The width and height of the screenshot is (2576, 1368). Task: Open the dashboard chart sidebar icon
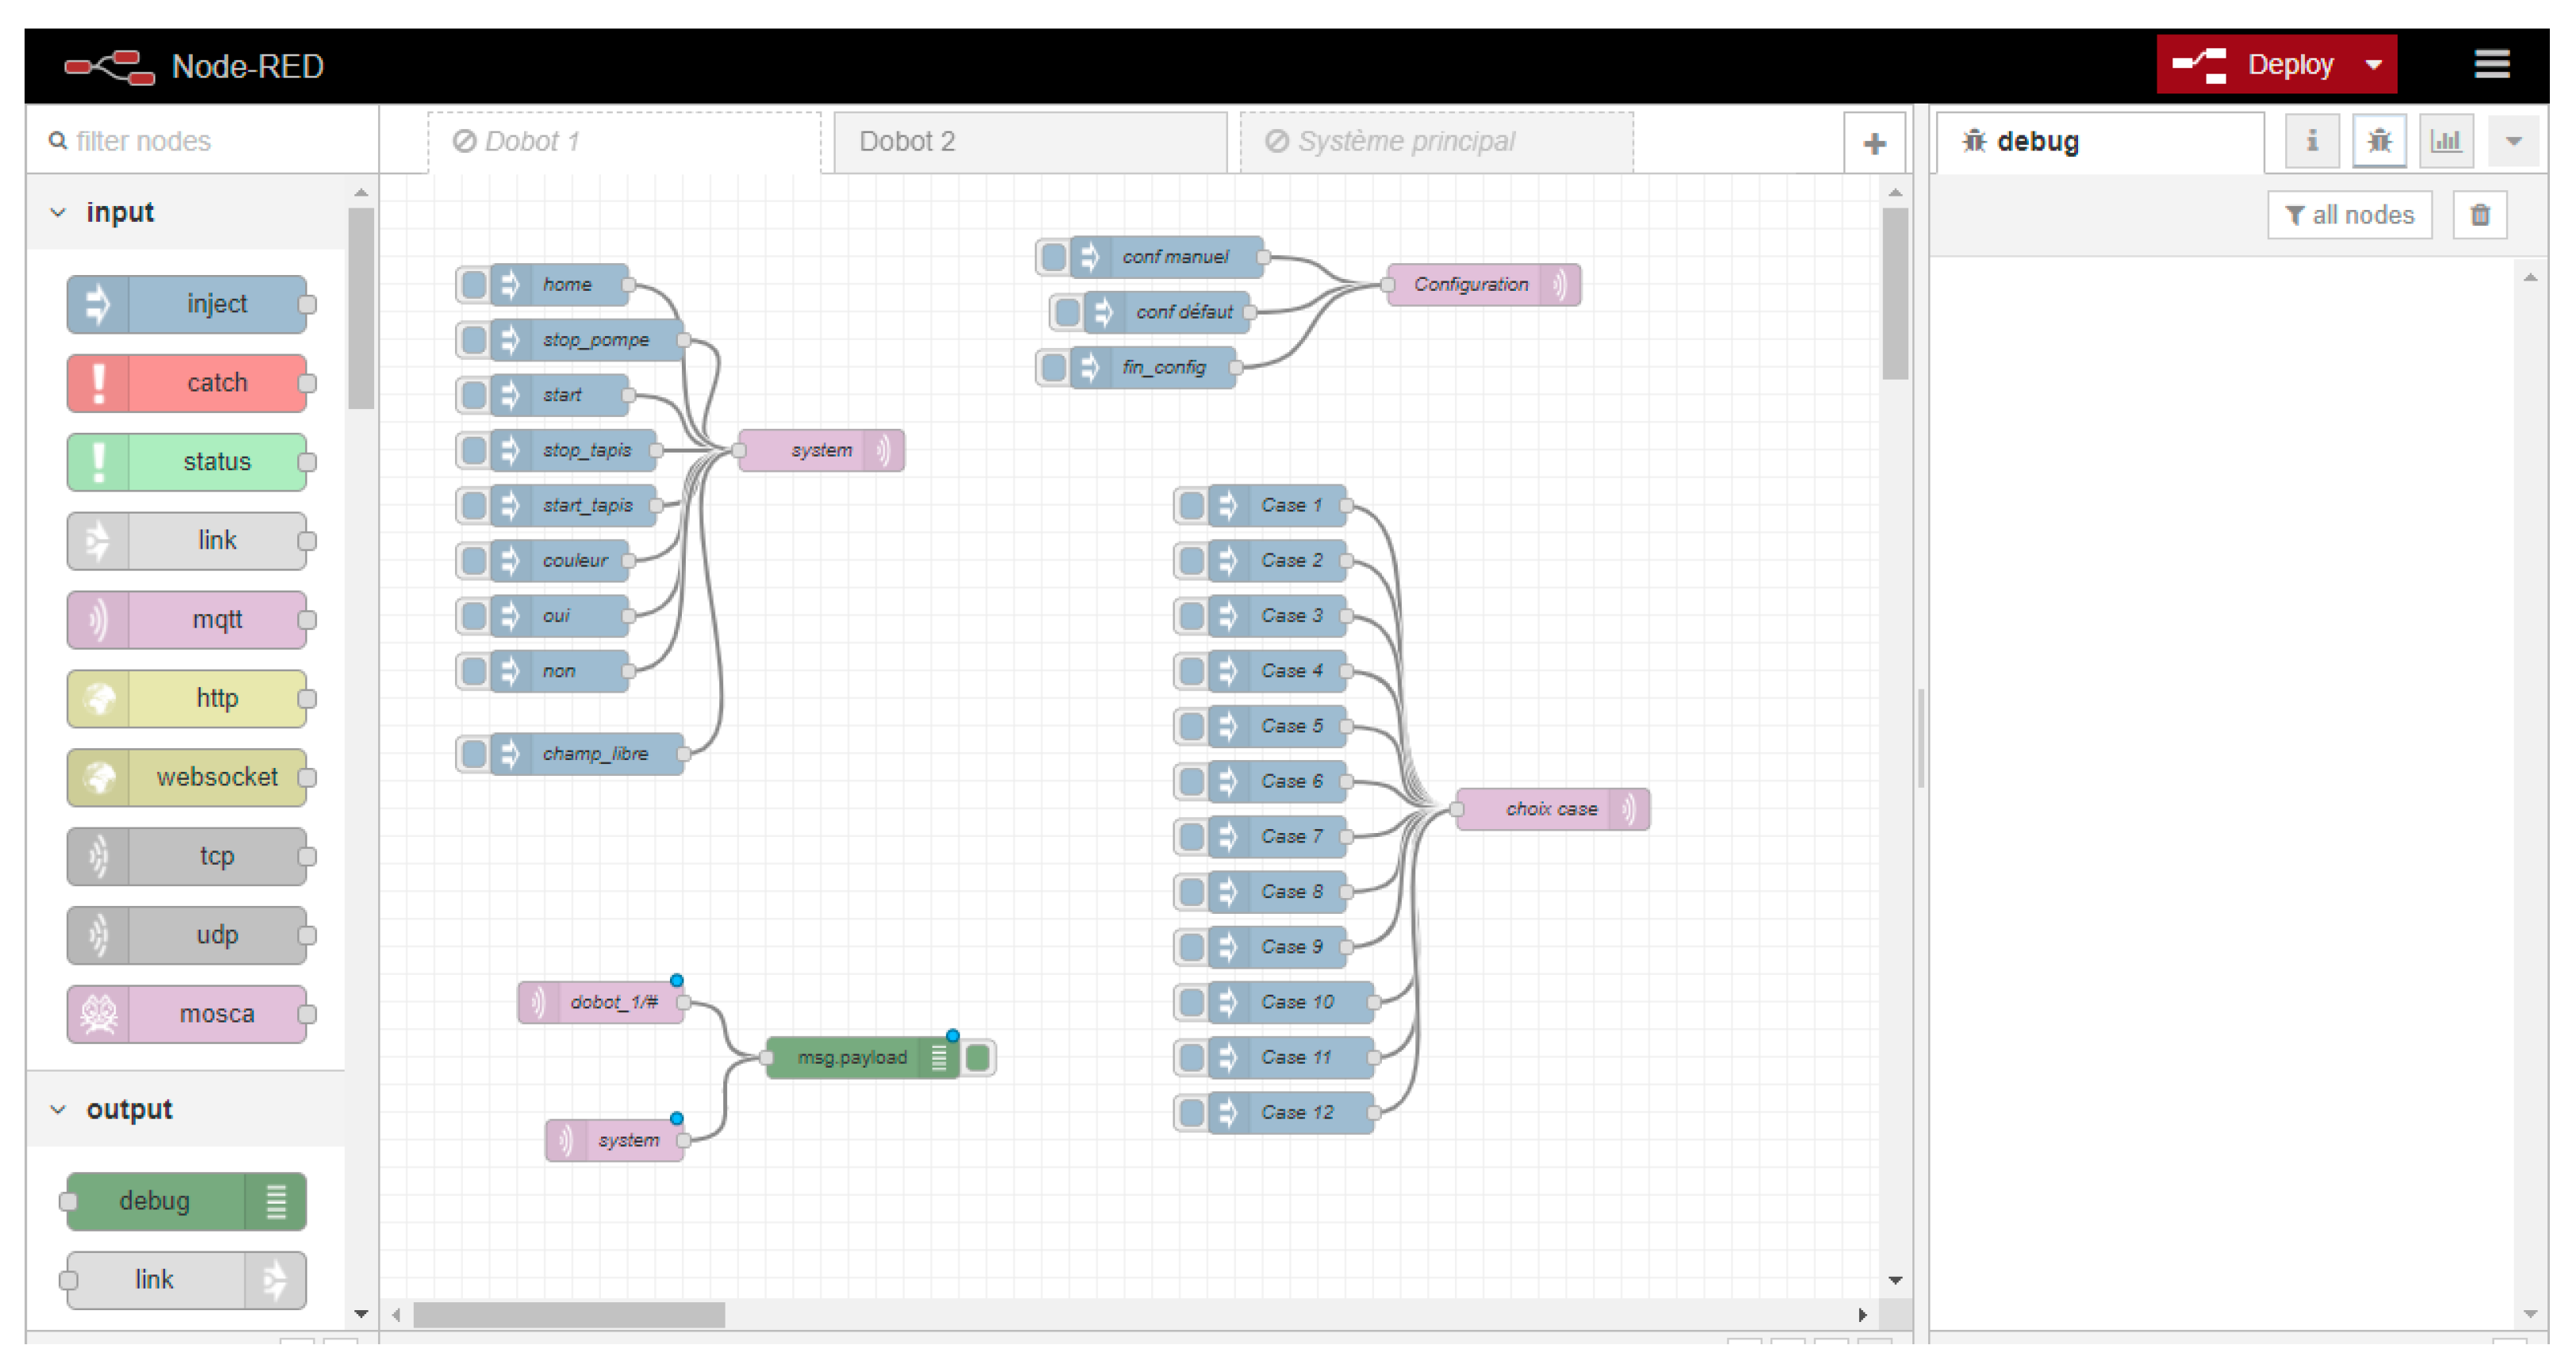click(2445, 141)
